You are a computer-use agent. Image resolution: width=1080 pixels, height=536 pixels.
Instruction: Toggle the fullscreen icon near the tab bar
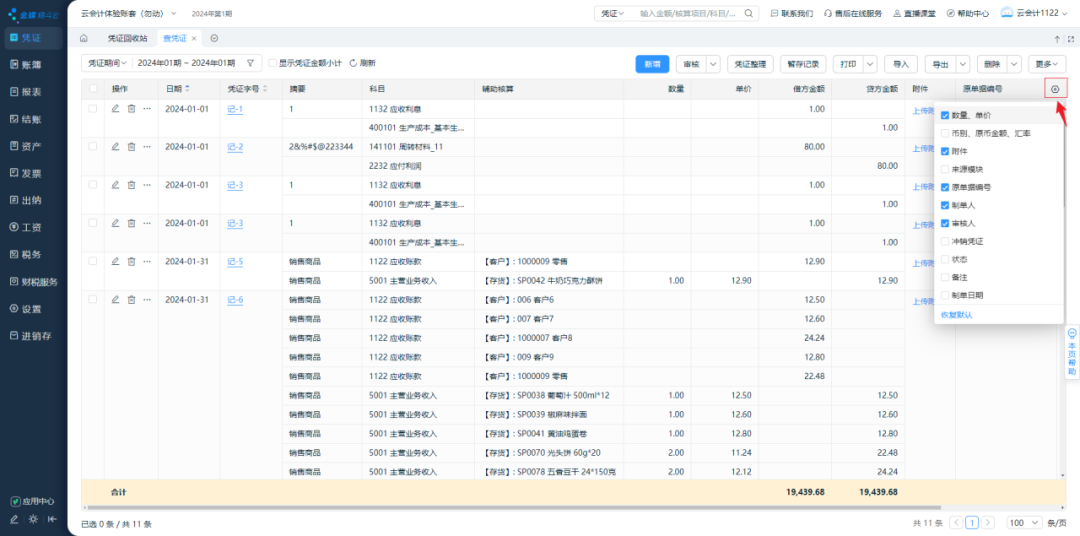point(1070,39)
